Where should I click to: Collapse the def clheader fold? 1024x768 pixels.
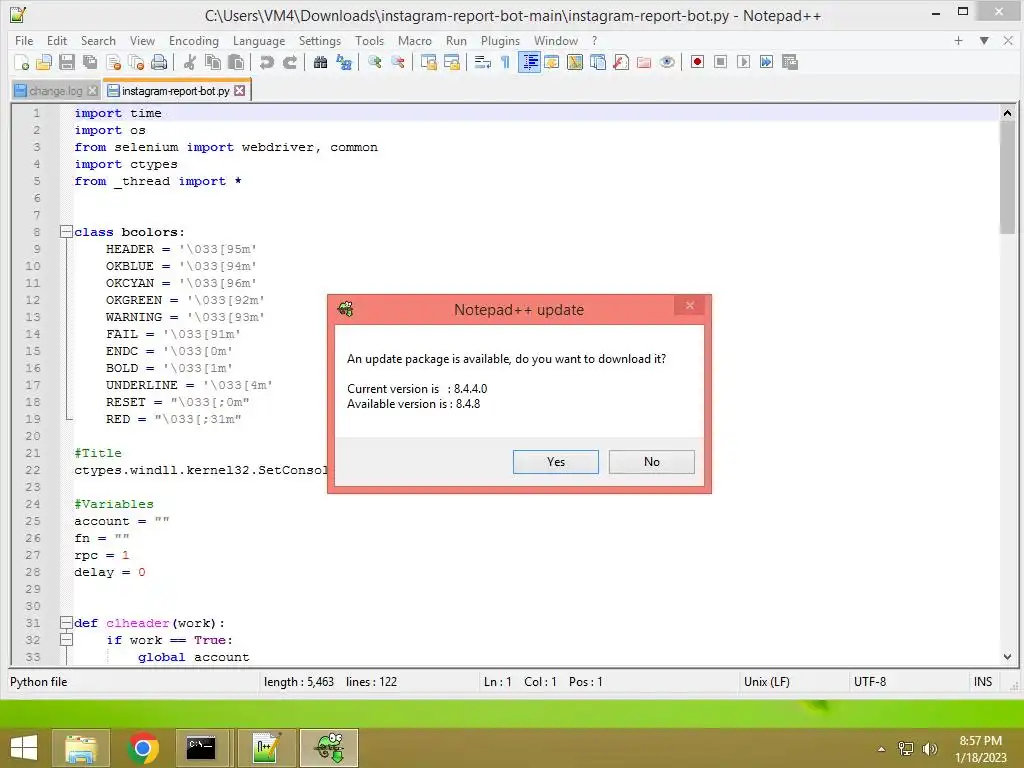tap(66, 622)
